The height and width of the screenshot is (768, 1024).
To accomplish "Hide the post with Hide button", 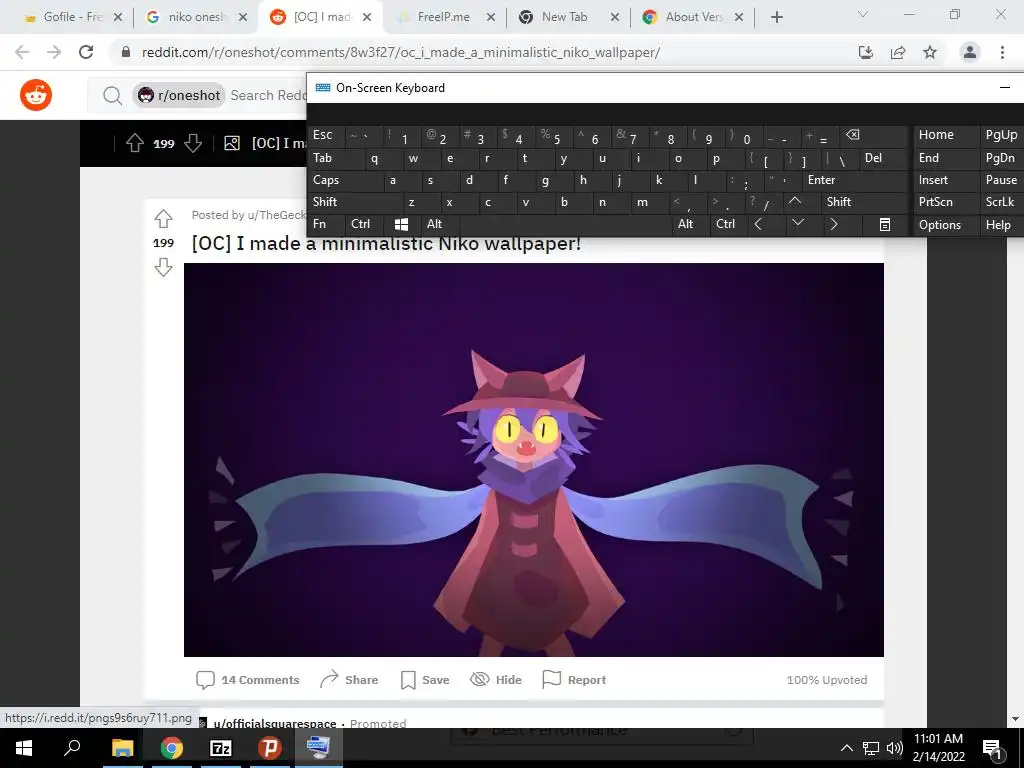I will coord(496,680).
